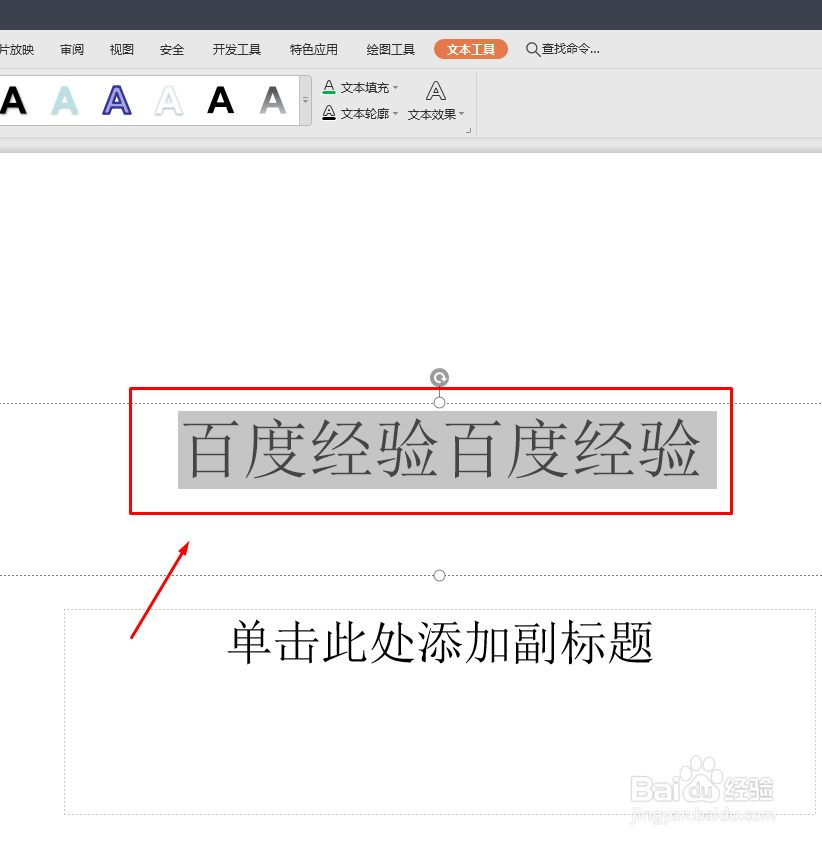822x844 pixels.
Task: Click the 文本效果 icon
Action: pos(435,90)
